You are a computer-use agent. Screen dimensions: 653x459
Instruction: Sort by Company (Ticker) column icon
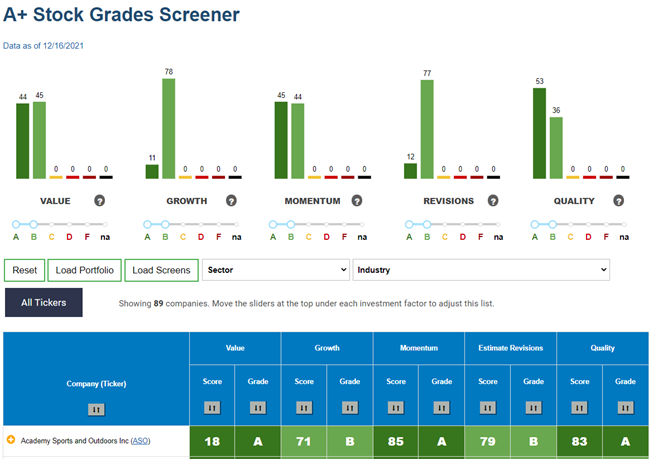96,409
